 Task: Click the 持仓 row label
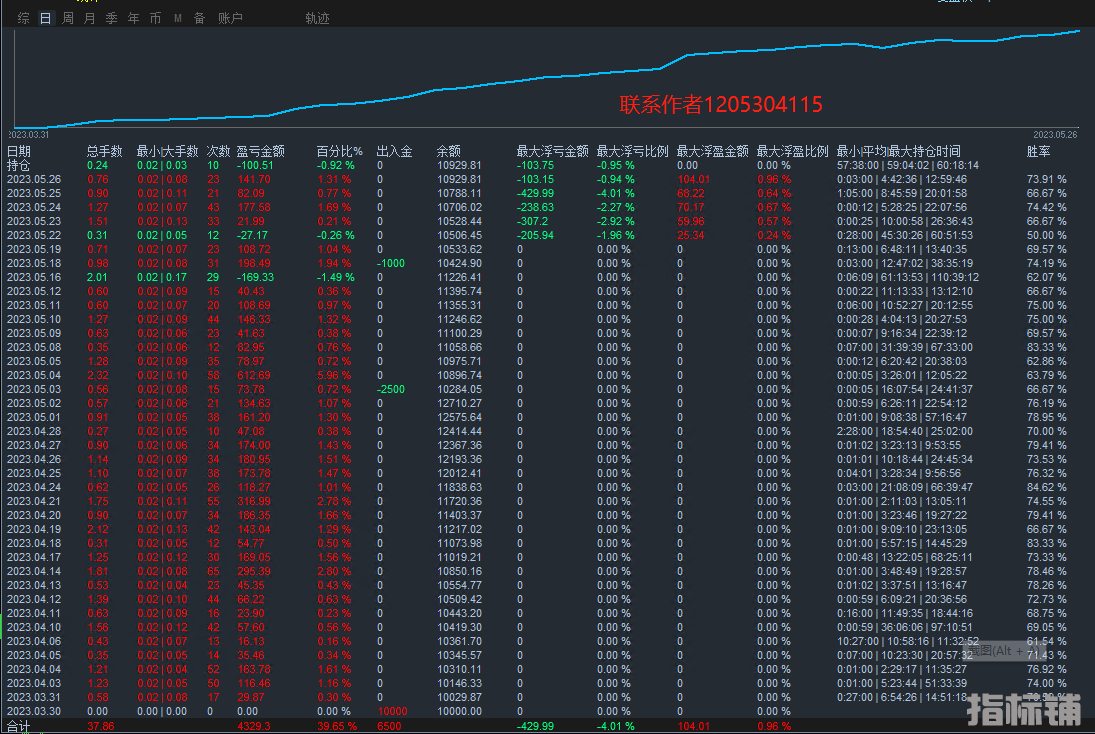click(x=19, y=166)
